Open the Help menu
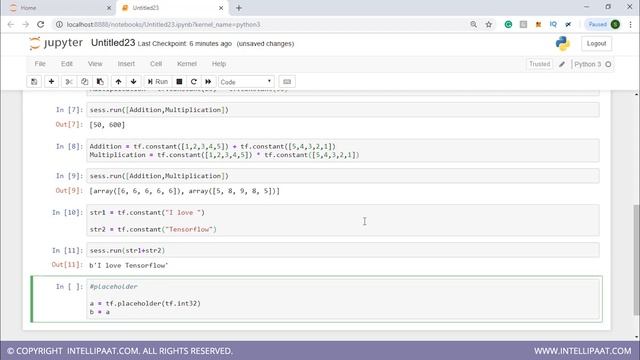Screen dimensions: 640x360 pyautogui.click(x=219, y=64)
